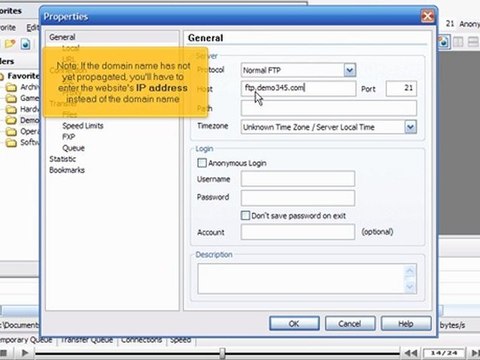
Task: Click the Play button in the video bar
Action: 25,352
